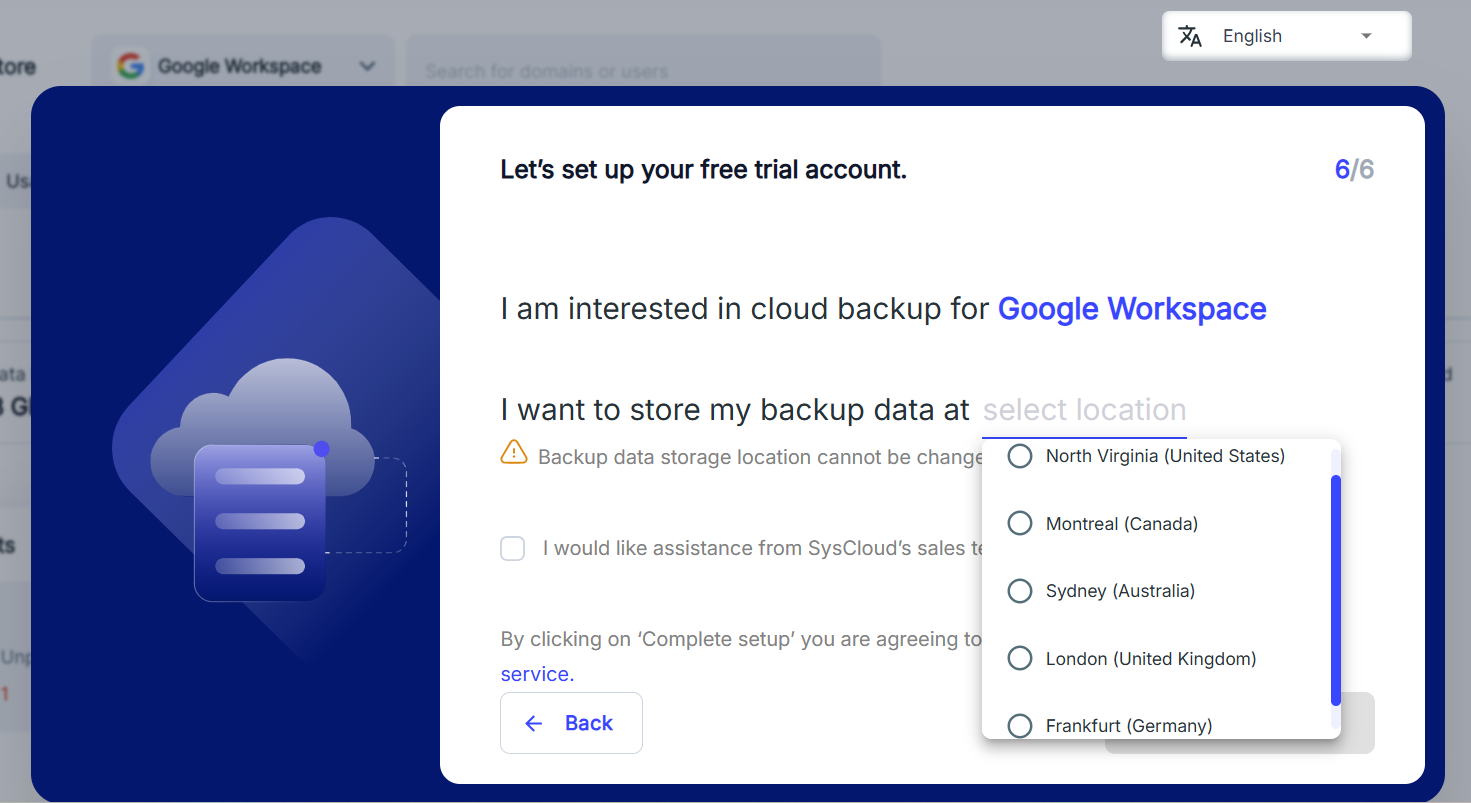Image resolution: width=1471 pixels, height=803 pixels.
Task: Click the storage location warning text
Action: tap(760, 457)
